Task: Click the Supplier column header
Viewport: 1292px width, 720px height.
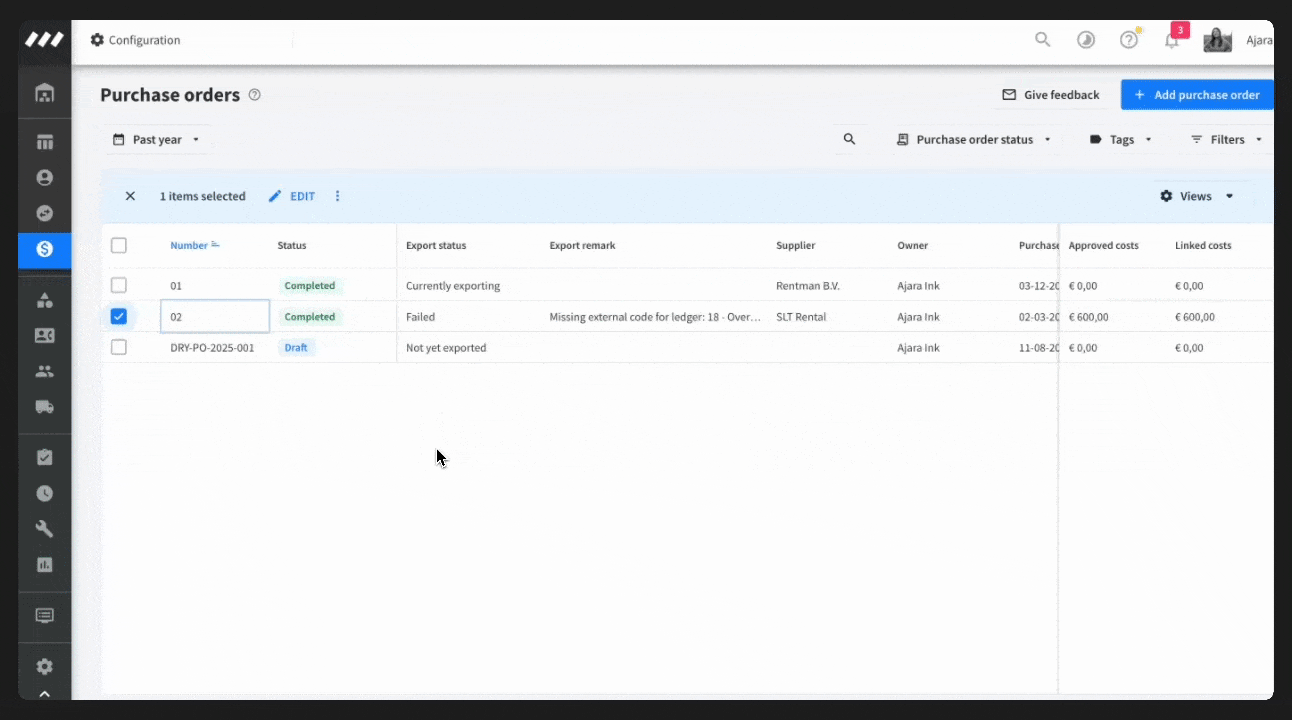Action: 796,245
